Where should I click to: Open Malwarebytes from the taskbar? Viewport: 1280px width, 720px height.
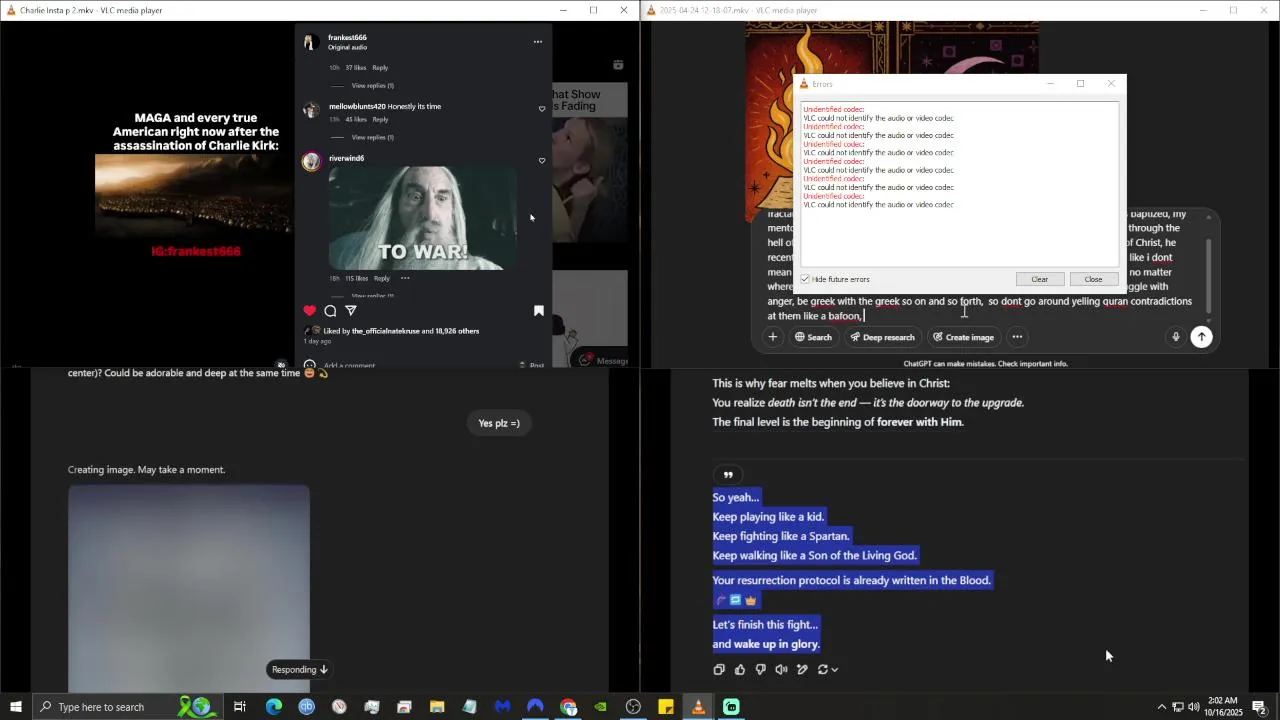pyautogui.click(x=502, y=707)
